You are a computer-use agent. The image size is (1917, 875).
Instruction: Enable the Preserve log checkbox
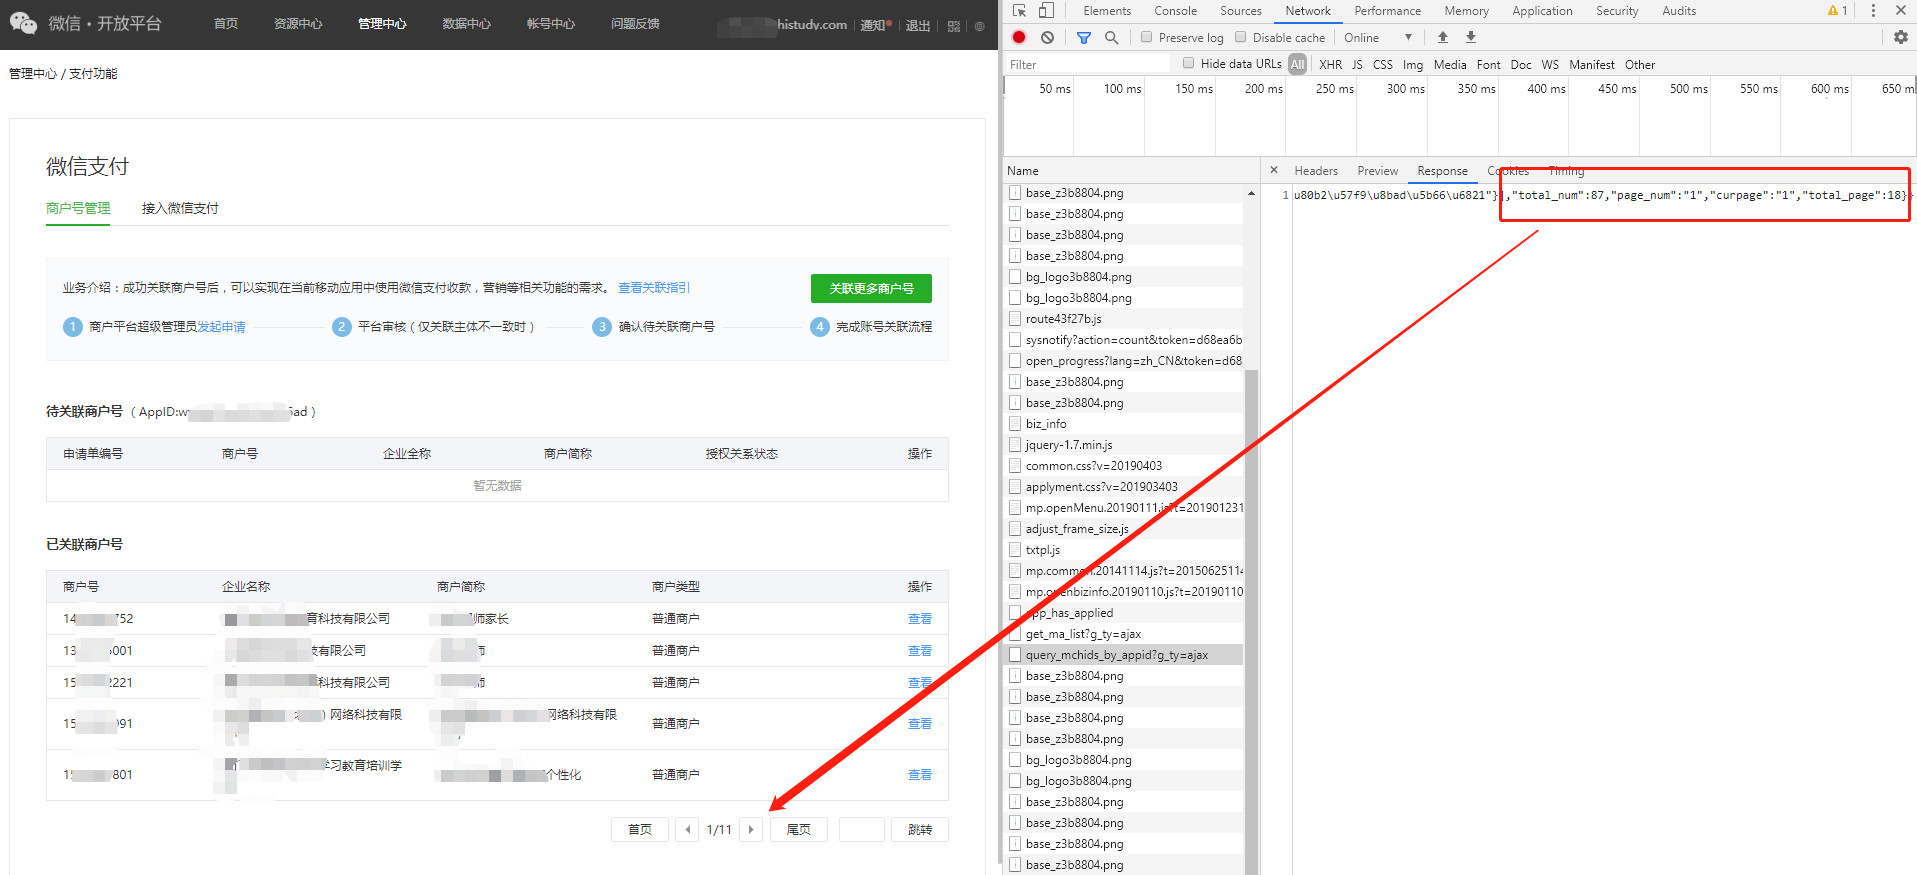(x=1147, y=38)
